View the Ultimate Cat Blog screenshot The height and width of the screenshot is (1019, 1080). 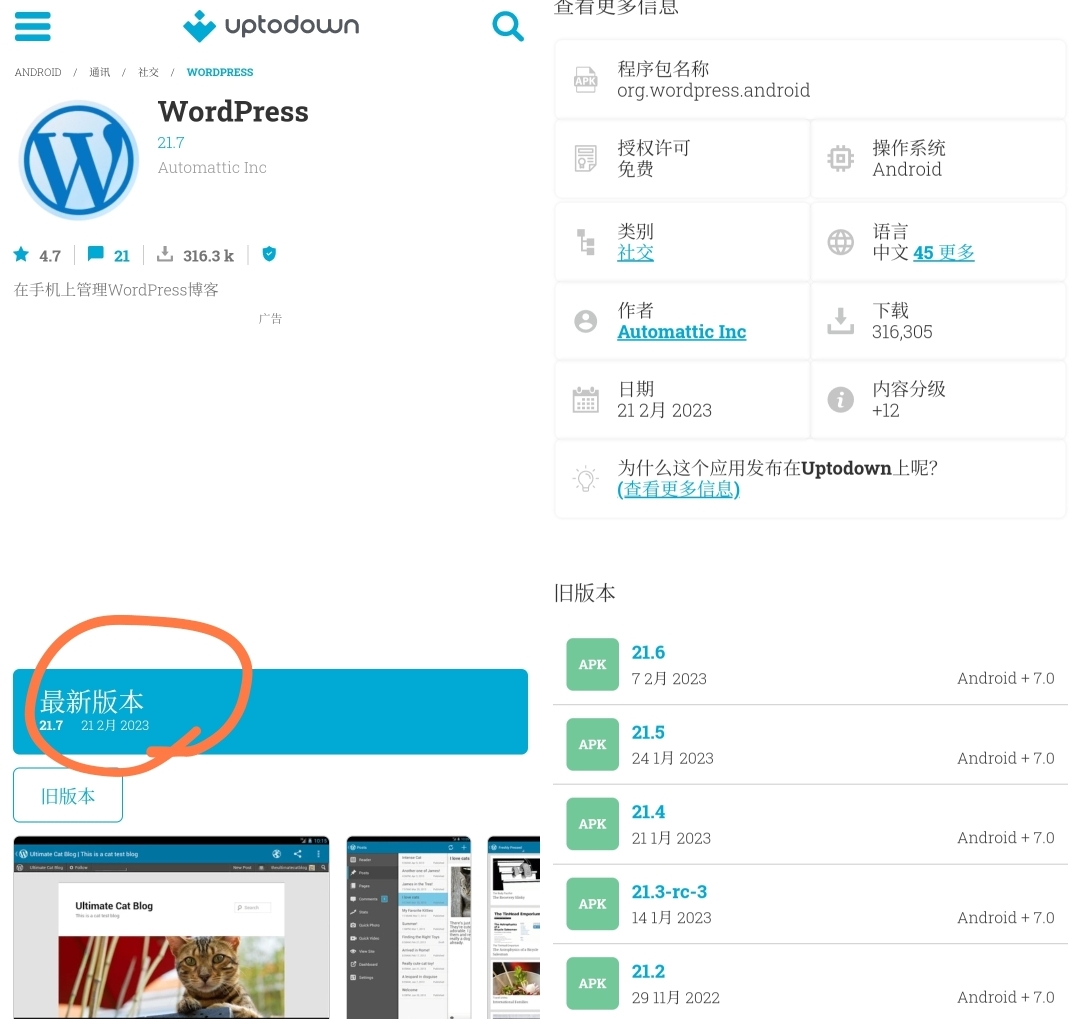click(x=172, y=927)
